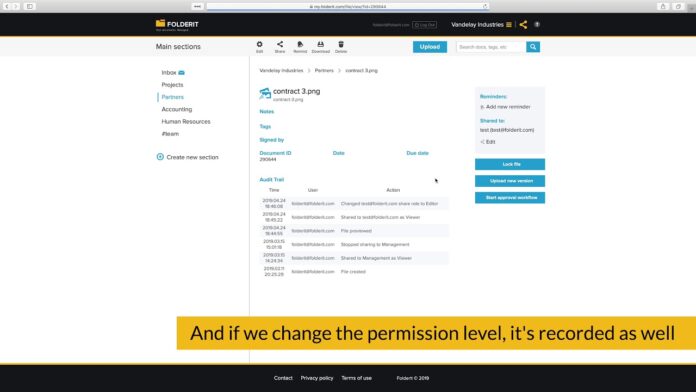696x392 pixels.
Task: Click the Download icon in toolbar
Action: [320, 44]
